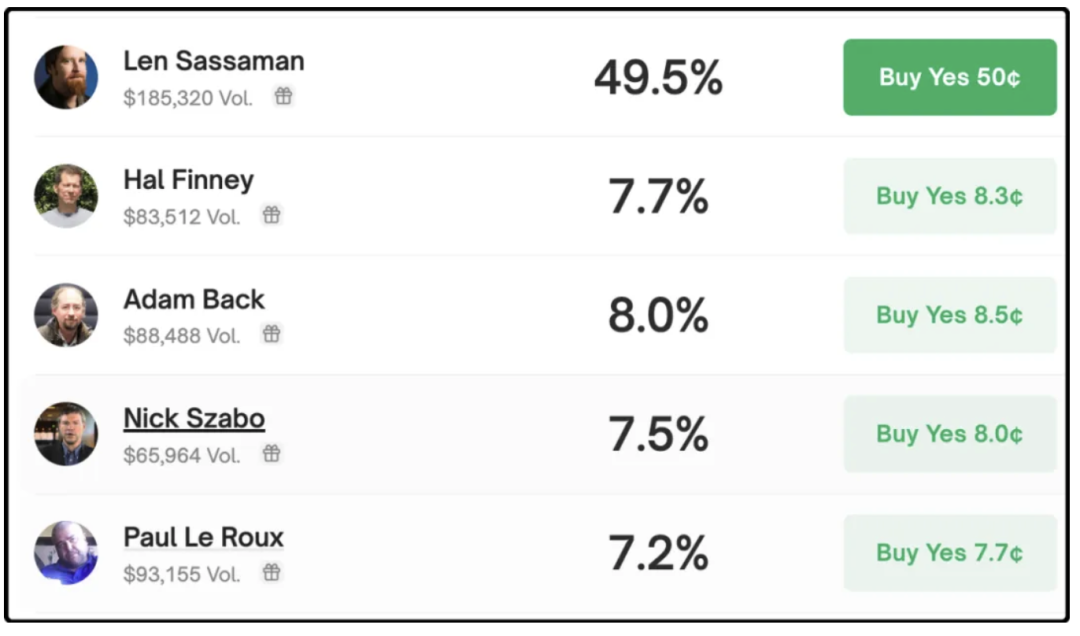This screenshot has height=636, width=1080.
Task: Open the underlined Nick Szabo link
Action: click(194, 418)
